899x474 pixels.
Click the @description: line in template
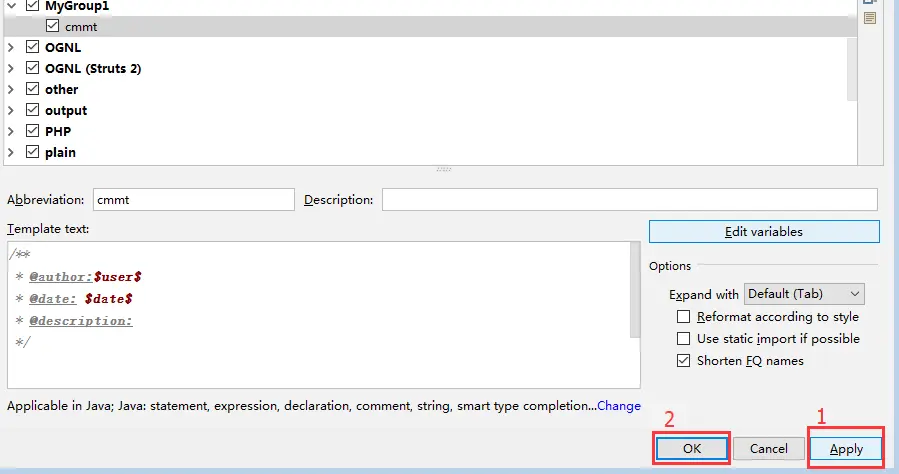coord(81,321)
